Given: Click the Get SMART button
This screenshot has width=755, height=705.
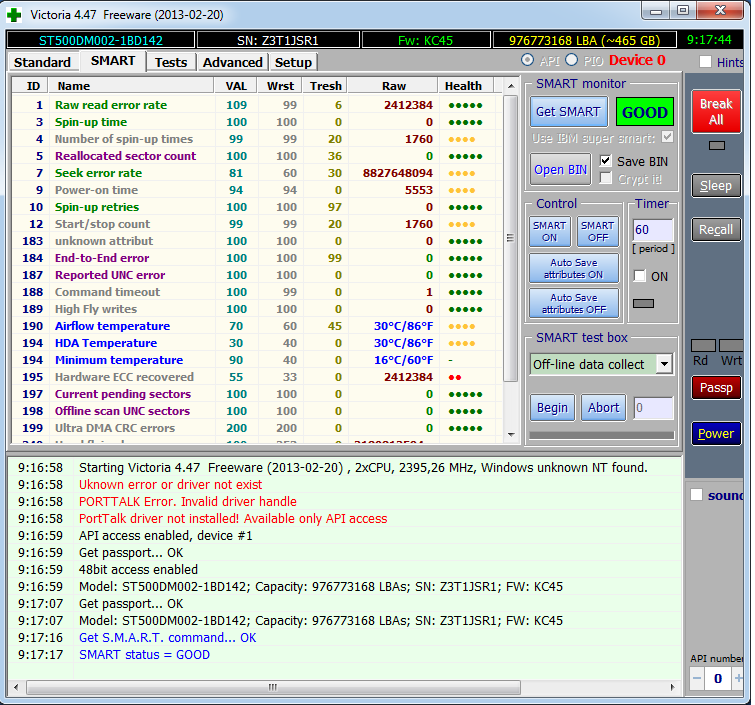Looking at the screenshot, I should click(x=568, y=112).
